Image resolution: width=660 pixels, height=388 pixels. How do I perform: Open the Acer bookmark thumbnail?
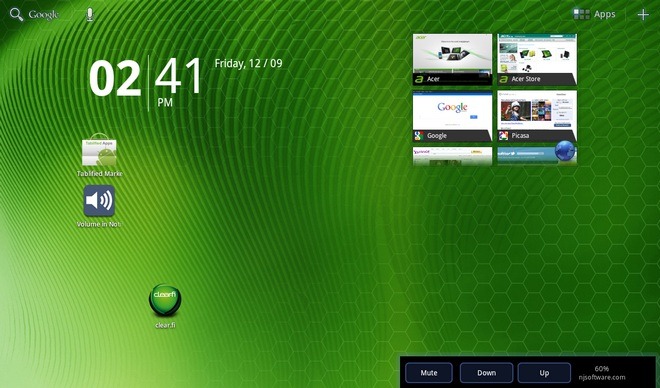(x=452, y=60)
